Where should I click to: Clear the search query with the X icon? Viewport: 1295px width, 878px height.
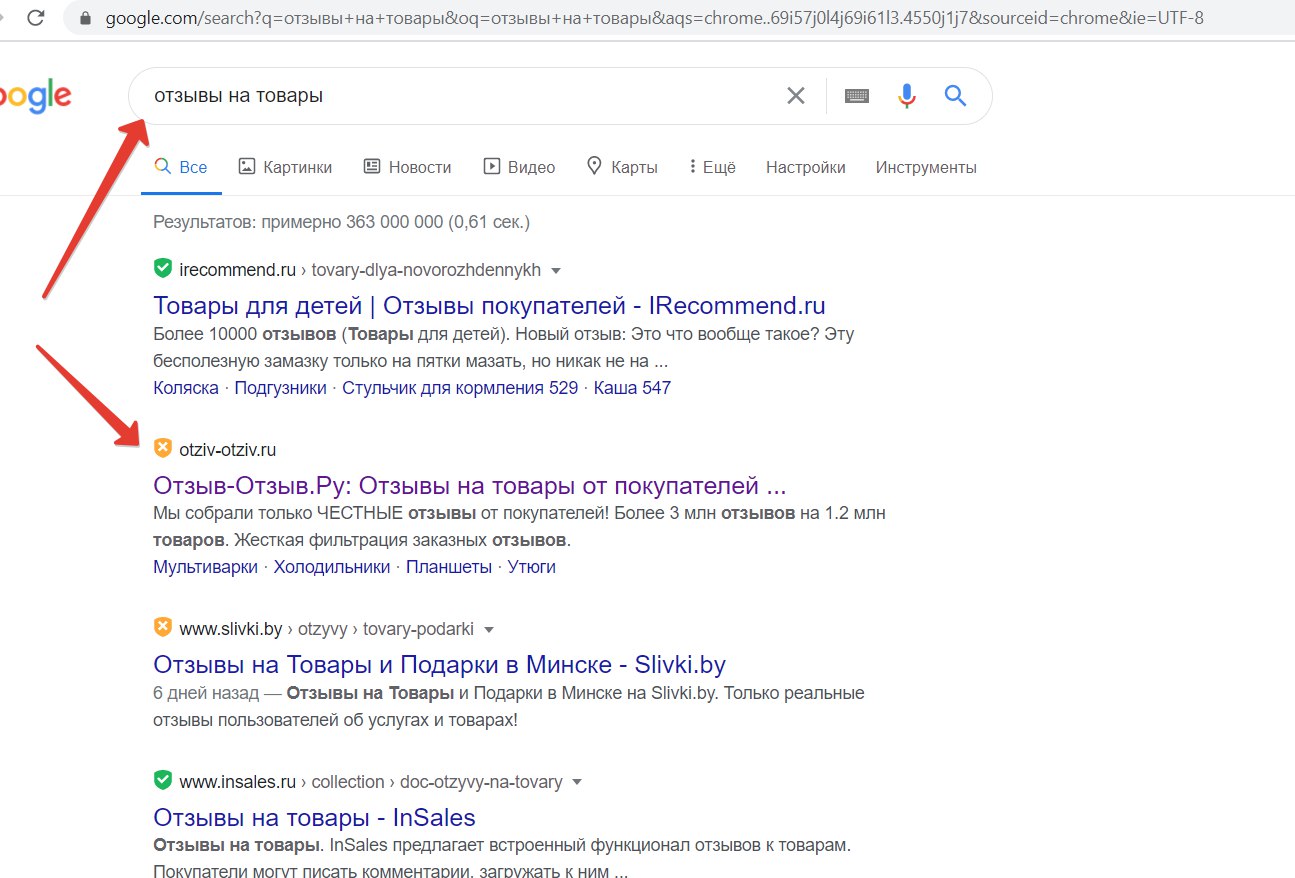point(796,96)
